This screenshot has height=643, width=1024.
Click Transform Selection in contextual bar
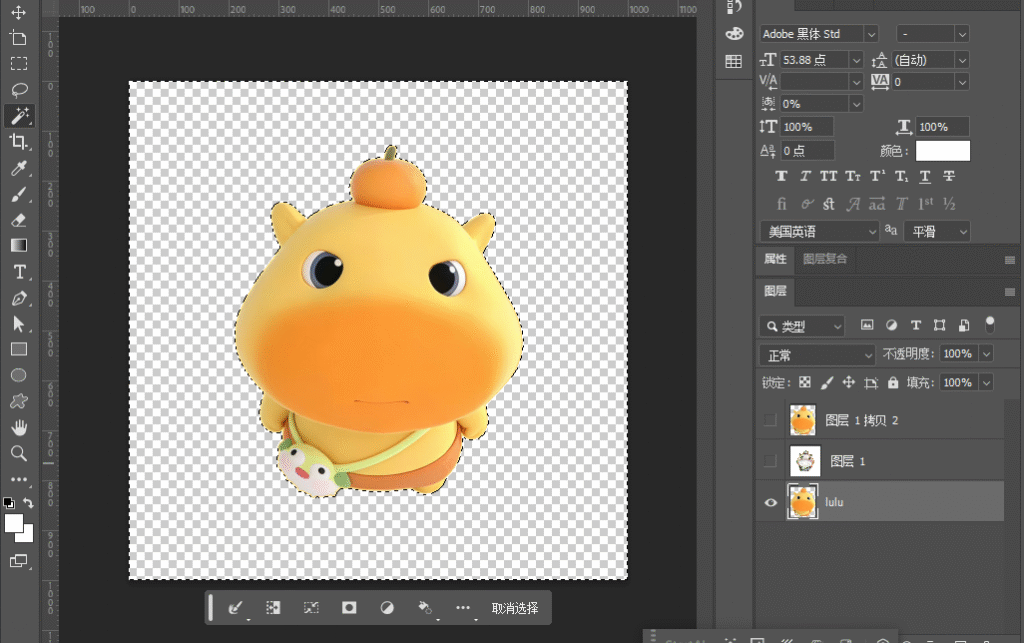pyautogui.click(x=311, y=608)
